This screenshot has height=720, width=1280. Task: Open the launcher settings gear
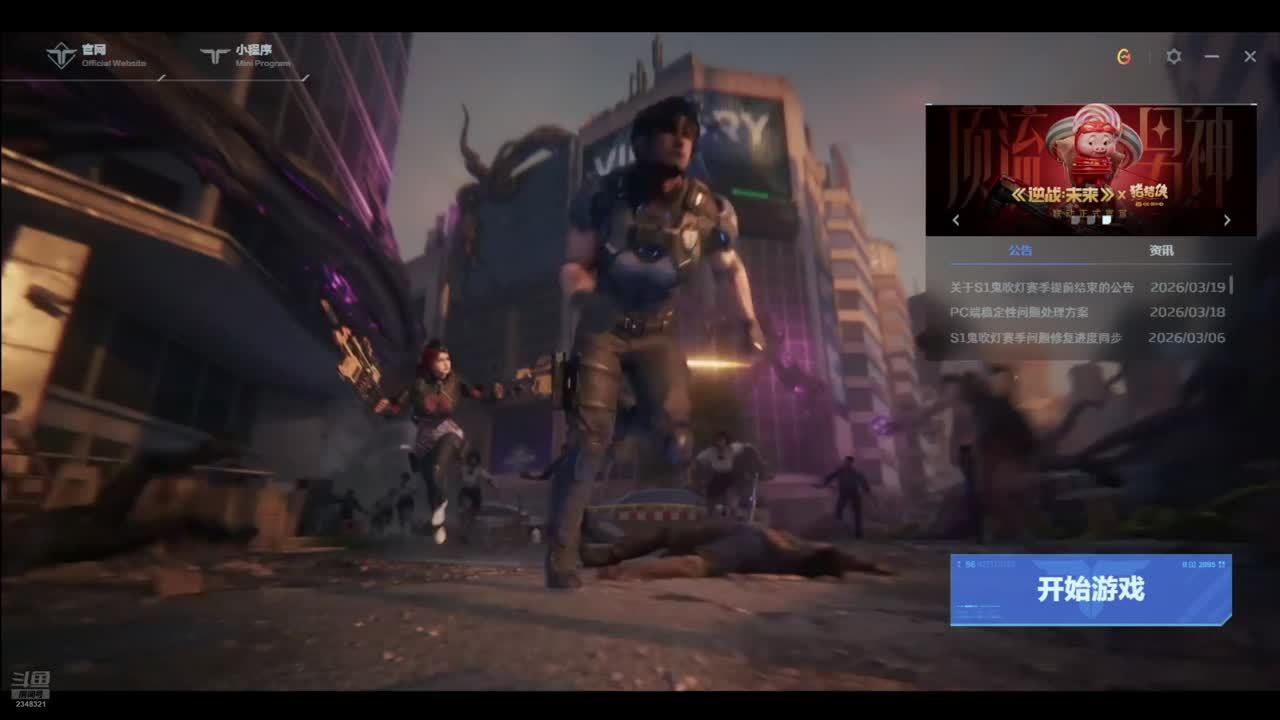[x=1174, y=57]
